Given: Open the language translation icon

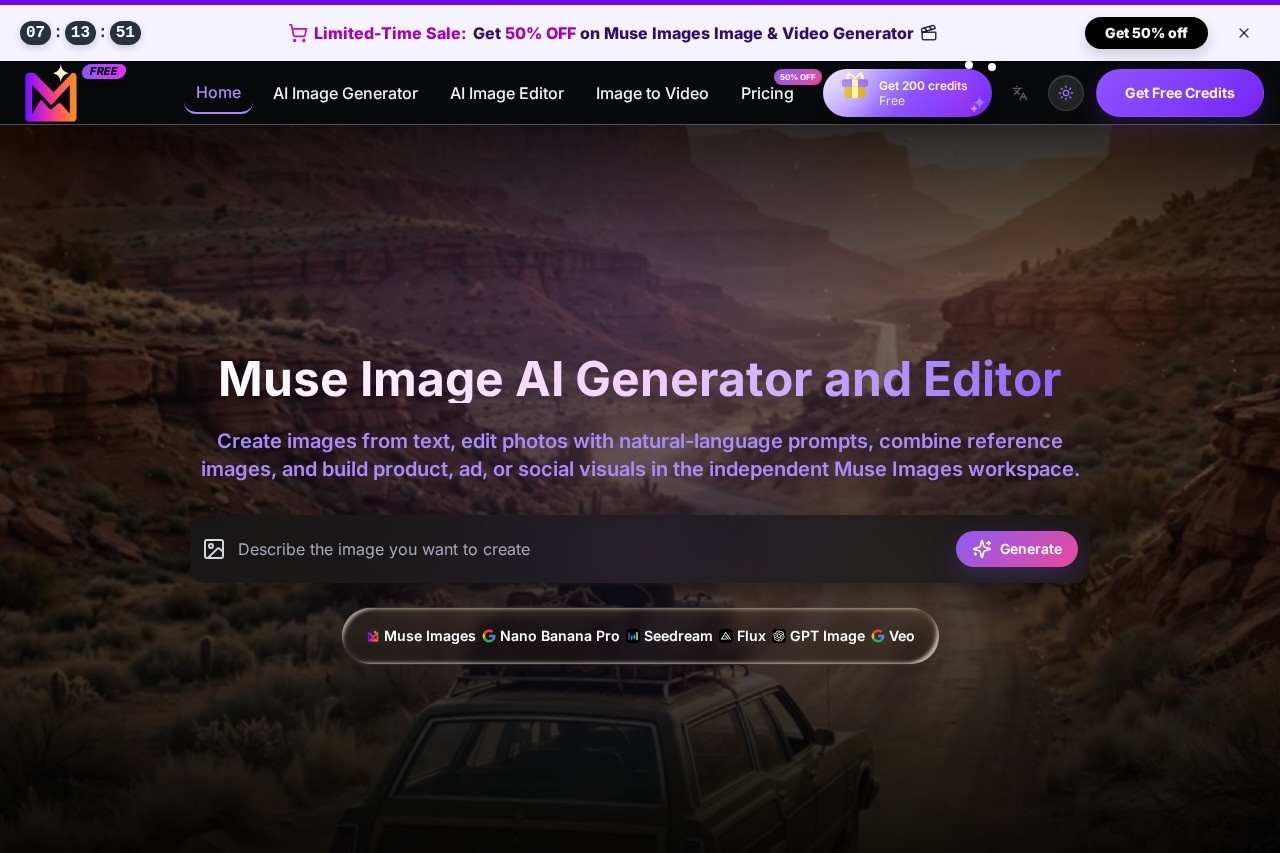Looking at the screenshot, I should pos(1020,93).
